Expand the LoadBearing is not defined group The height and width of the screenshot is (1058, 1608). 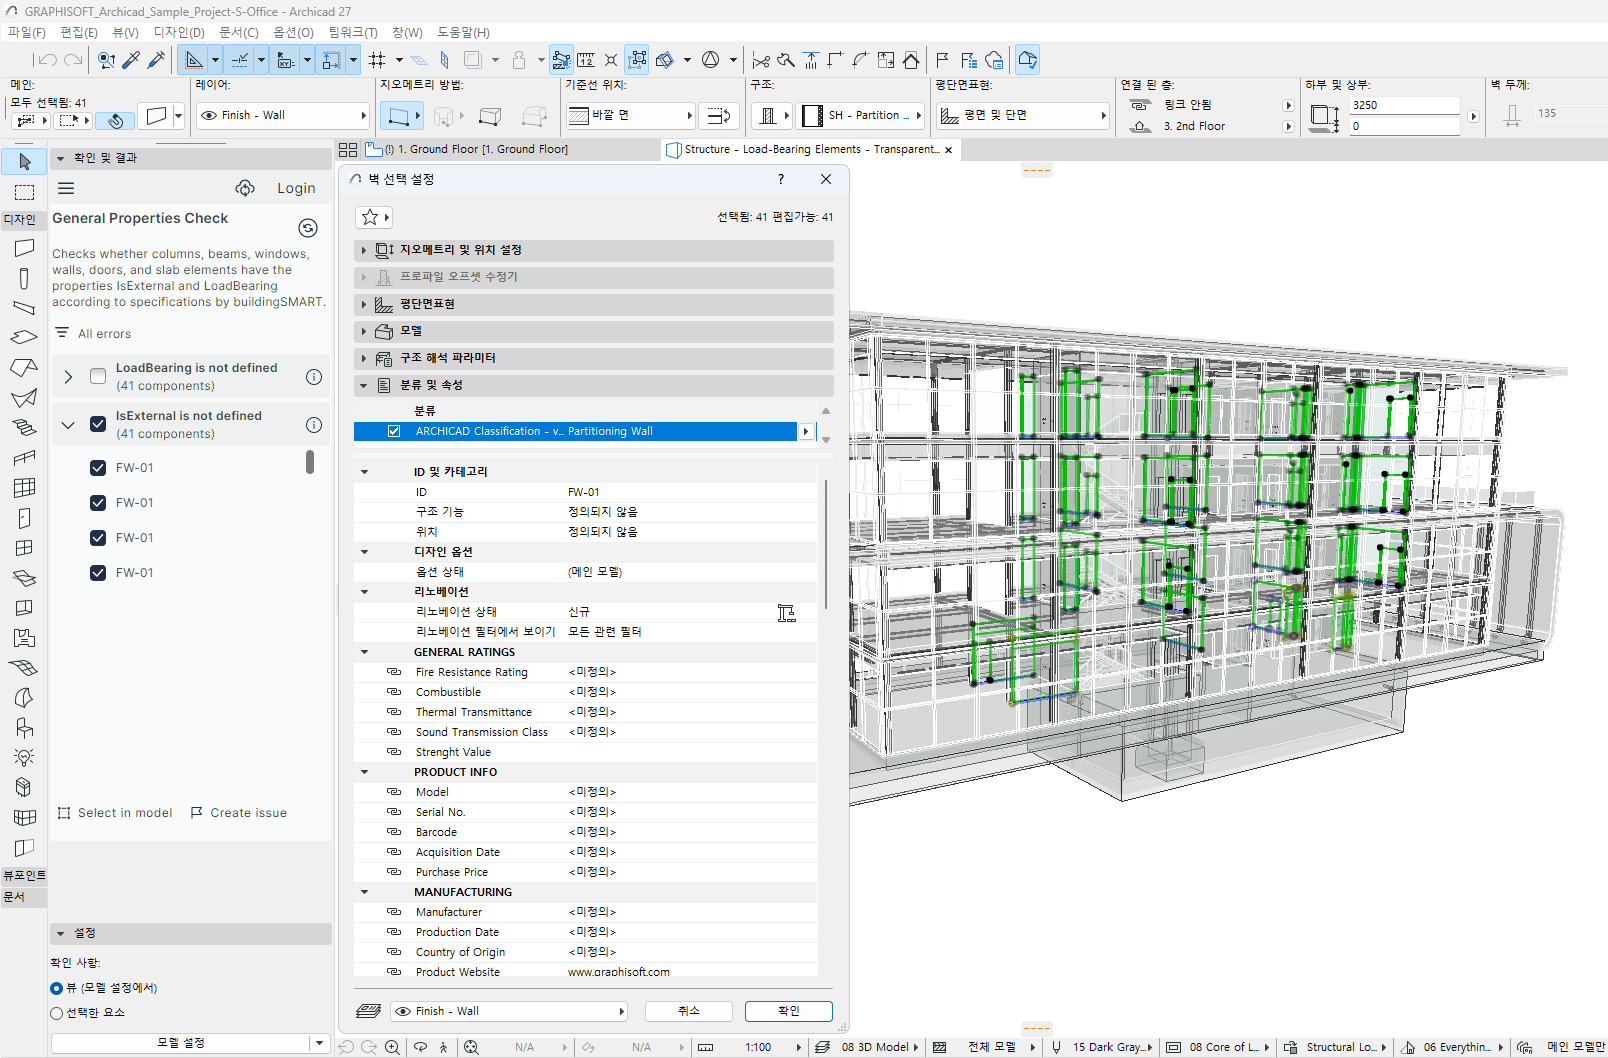(x=68, y=377)
